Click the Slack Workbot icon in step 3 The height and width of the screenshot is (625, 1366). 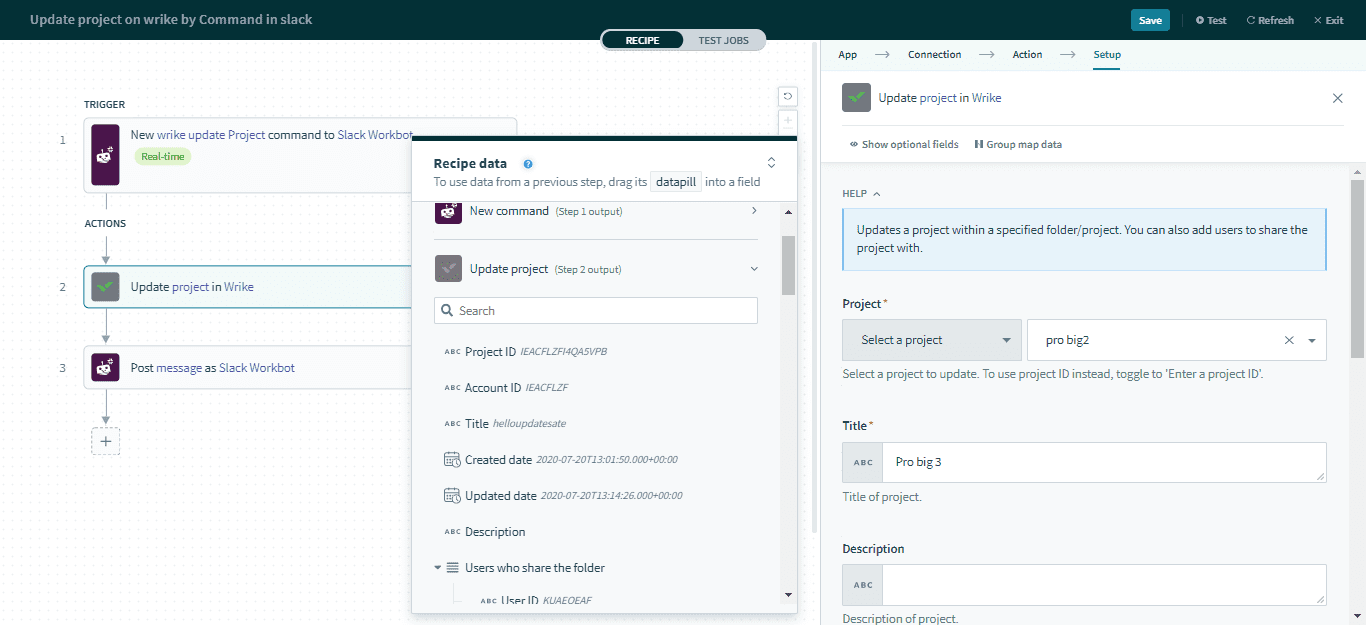point(105,368)
